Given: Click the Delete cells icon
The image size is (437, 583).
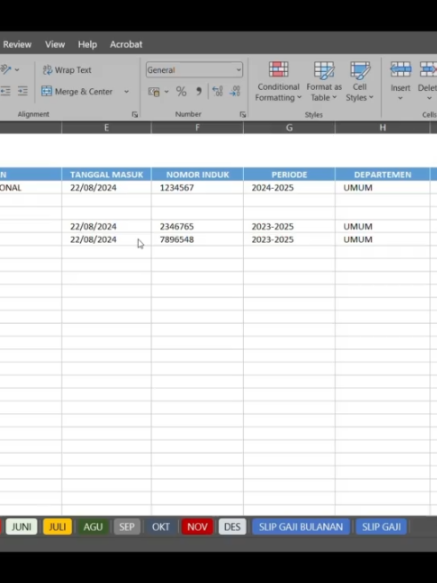Looking at the screenshot, I should coord(428,70).
